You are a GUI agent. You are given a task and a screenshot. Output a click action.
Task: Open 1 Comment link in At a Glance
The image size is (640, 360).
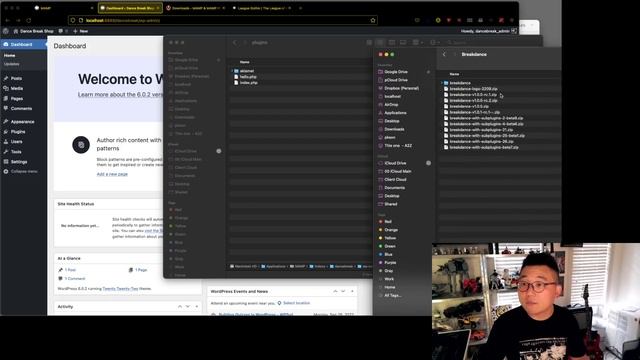tap(75, 278)
